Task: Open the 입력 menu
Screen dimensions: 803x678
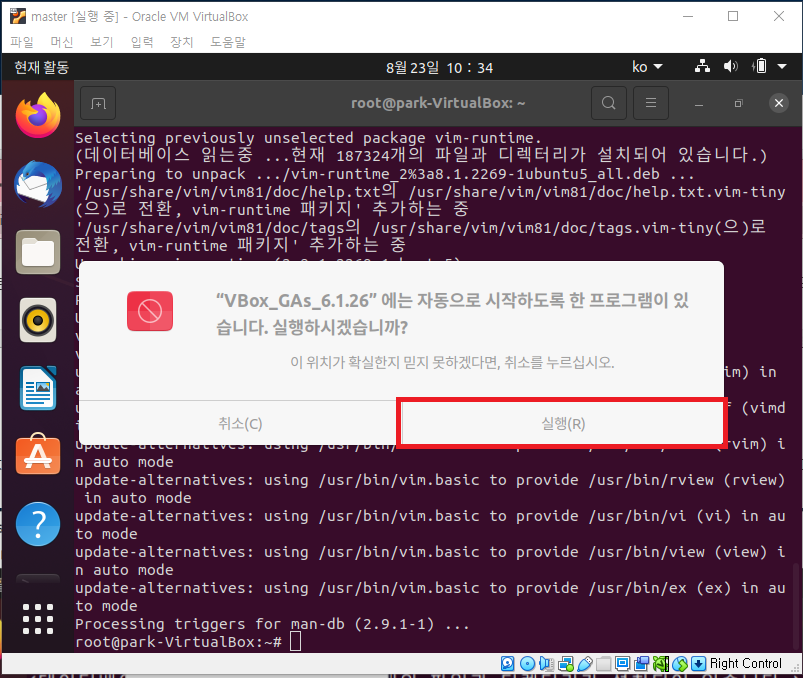Action: tap(142, 42)
